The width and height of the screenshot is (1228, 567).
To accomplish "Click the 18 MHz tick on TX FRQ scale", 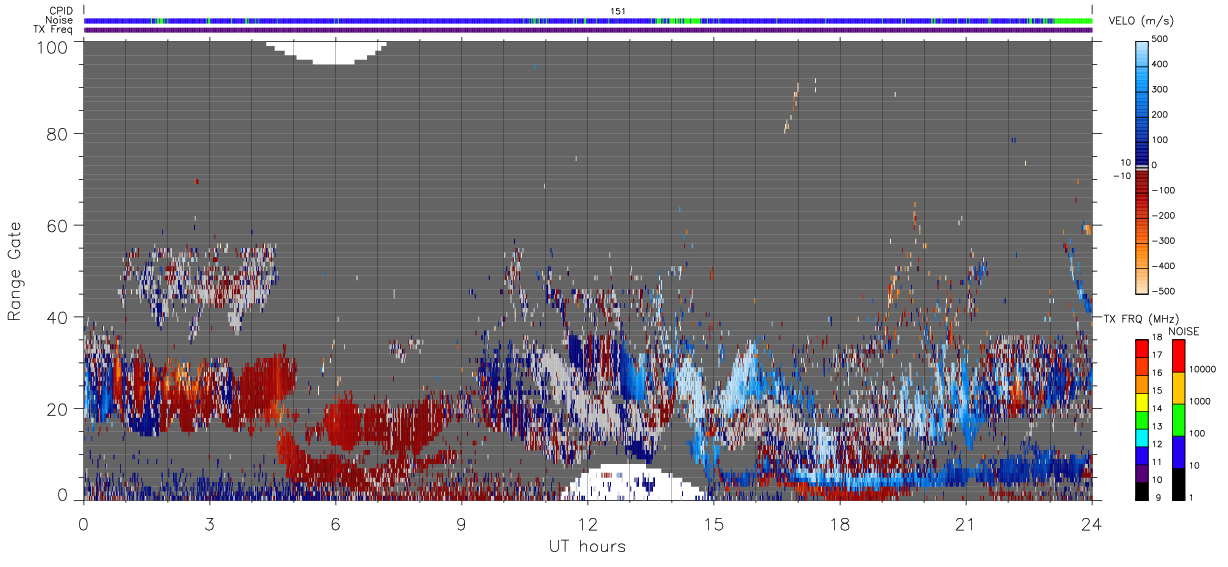I will point(1158,339).
